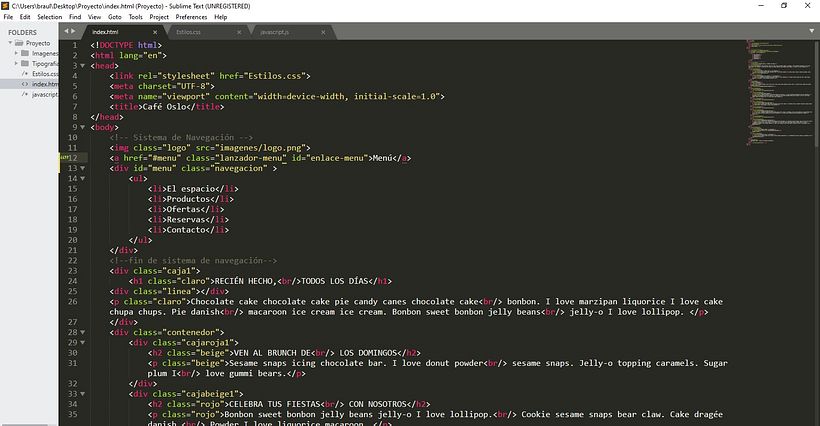Click the javascript file type icon in sidebar
The height and width of the screenshot is (426, 820).
pyautogui.click(x=25, y=94)
